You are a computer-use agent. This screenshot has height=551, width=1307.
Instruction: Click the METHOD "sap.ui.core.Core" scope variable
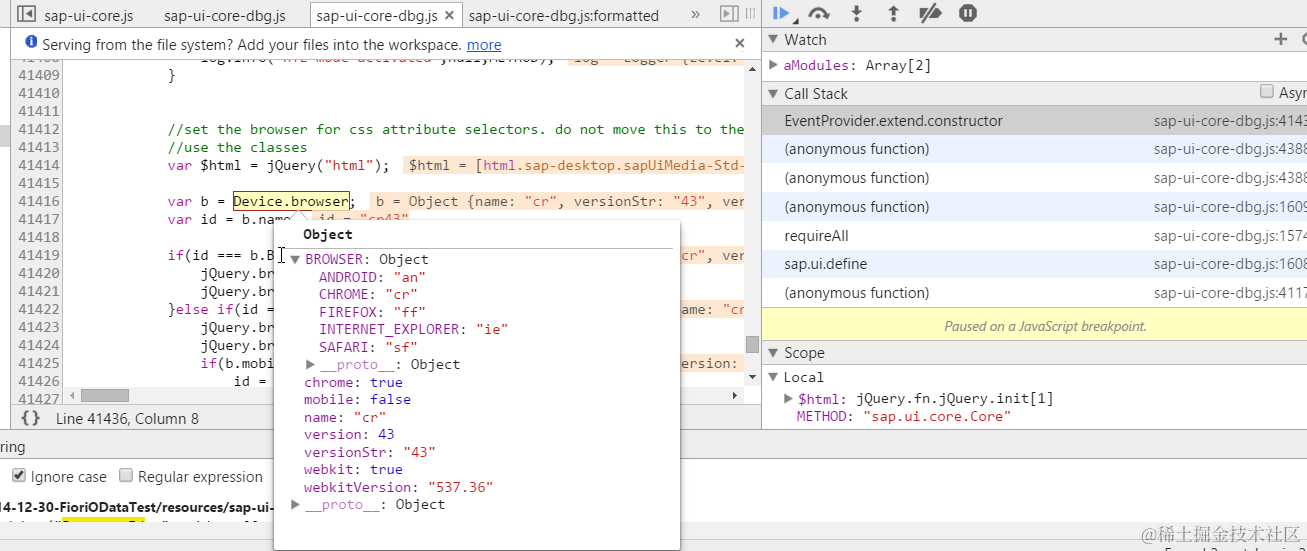(x=904, y=416)
